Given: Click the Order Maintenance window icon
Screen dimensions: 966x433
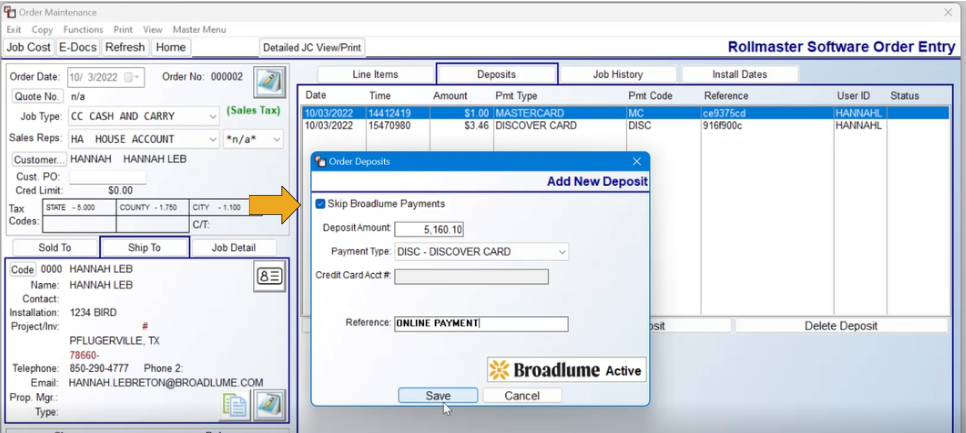Looking at the screenshot, I should (x=10, y=12).
